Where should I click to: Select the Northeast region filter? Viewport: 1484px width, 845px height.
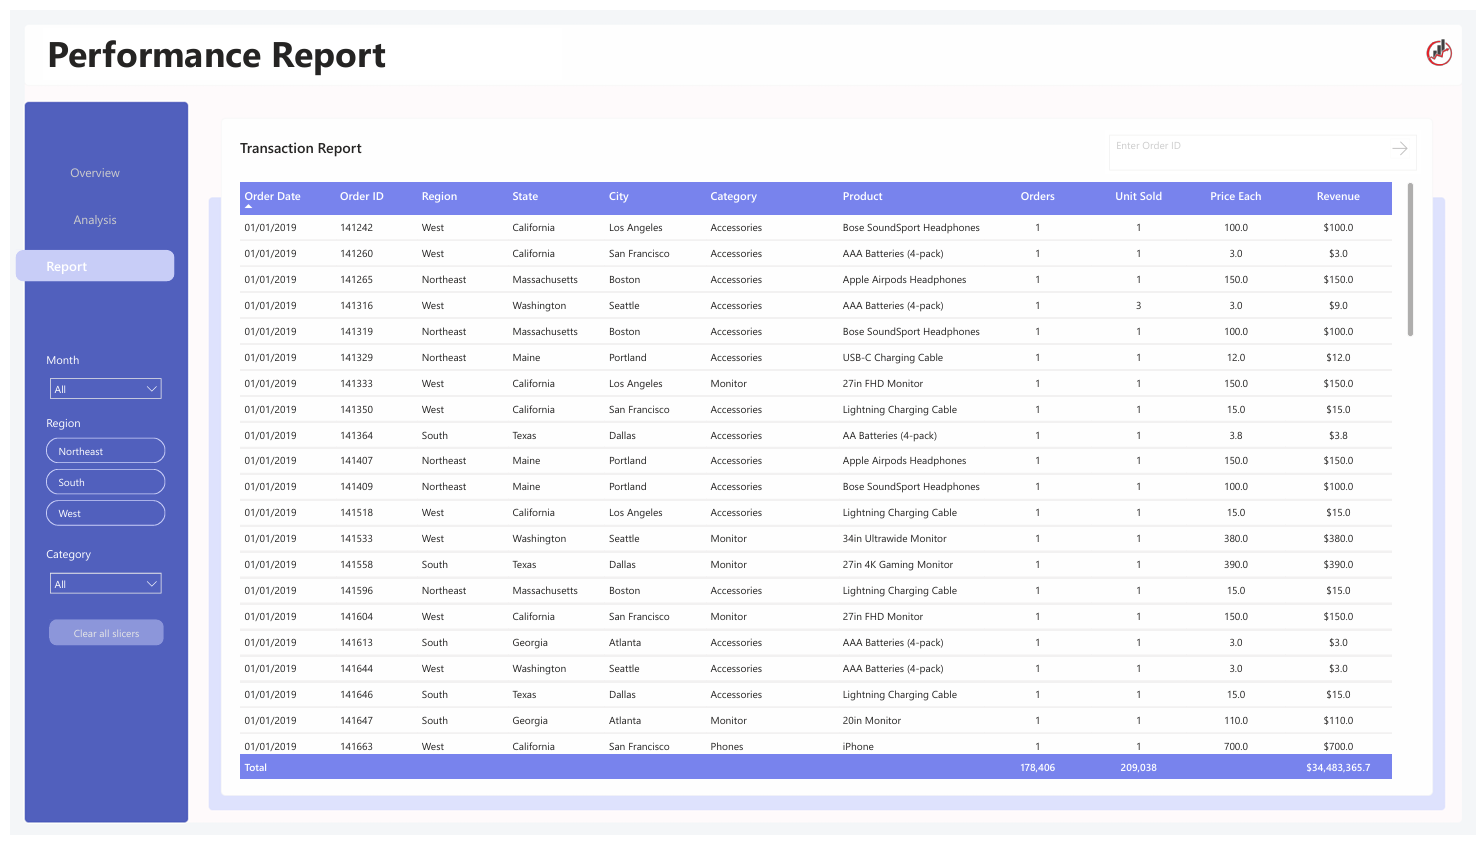tap(105, 450)
